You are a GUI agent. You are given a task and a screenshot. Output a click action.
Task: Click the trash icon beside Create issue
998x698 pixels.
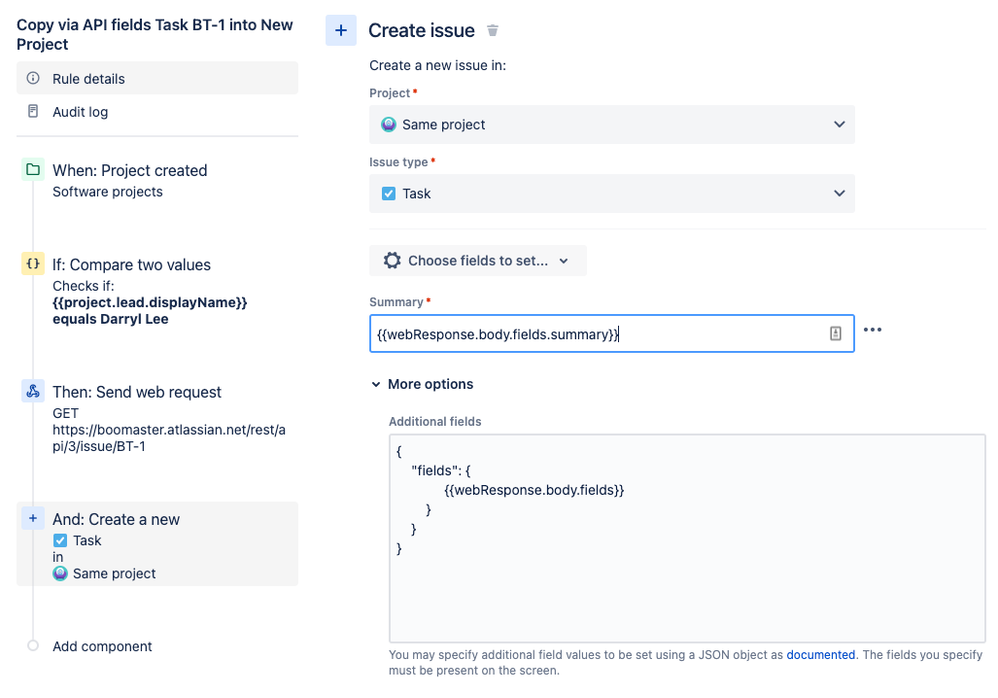493,31
